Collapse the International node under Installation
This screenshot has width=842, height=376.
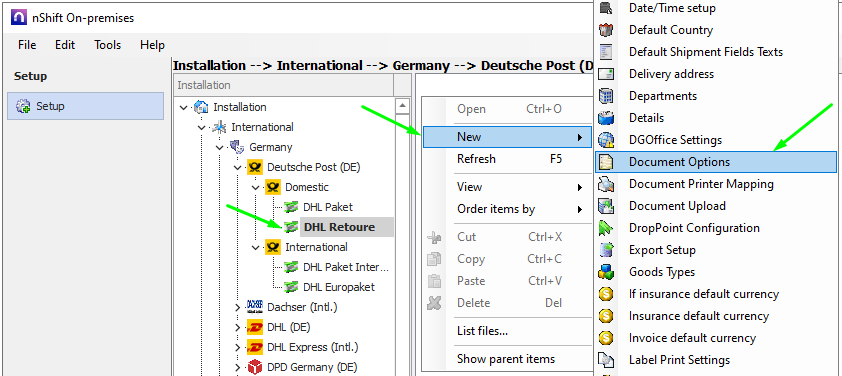pyautogui.click(x=202, y=127)
